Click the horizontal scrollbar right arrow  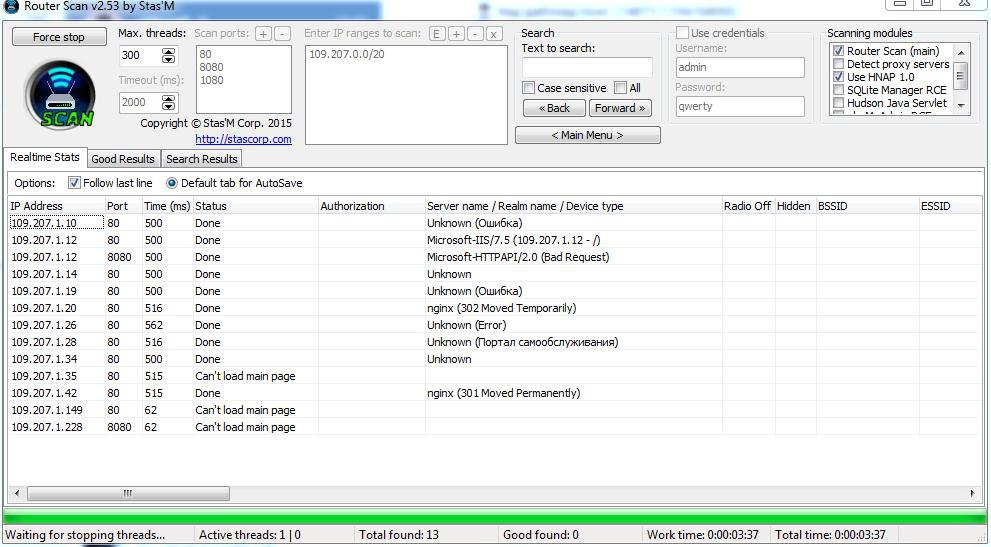pos(973,493)
